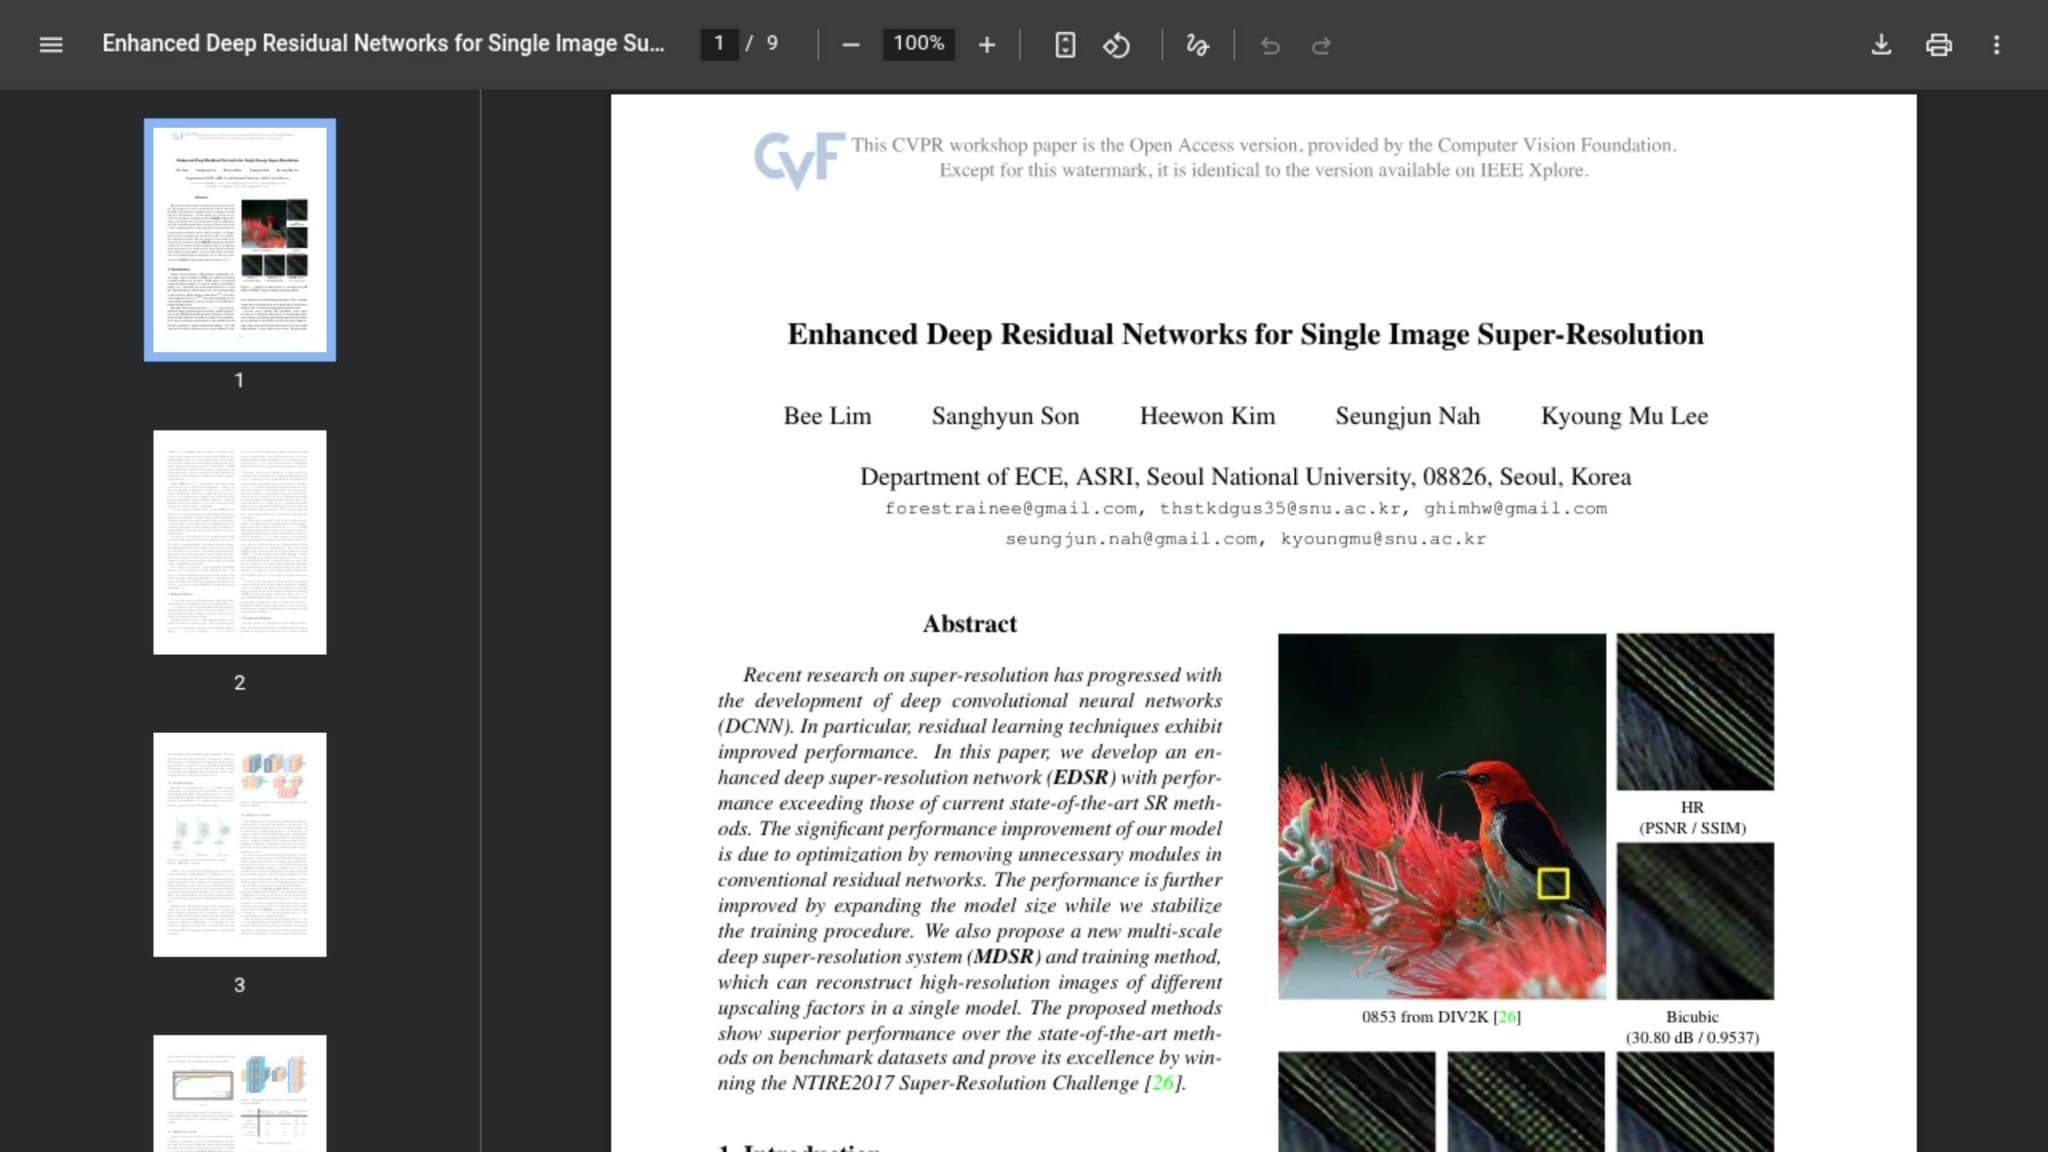This screenshot has width=2048, height=1152.
Task: Jump to page 3 thumbnail
Action: pyautogui.click(x=240, y=844)
